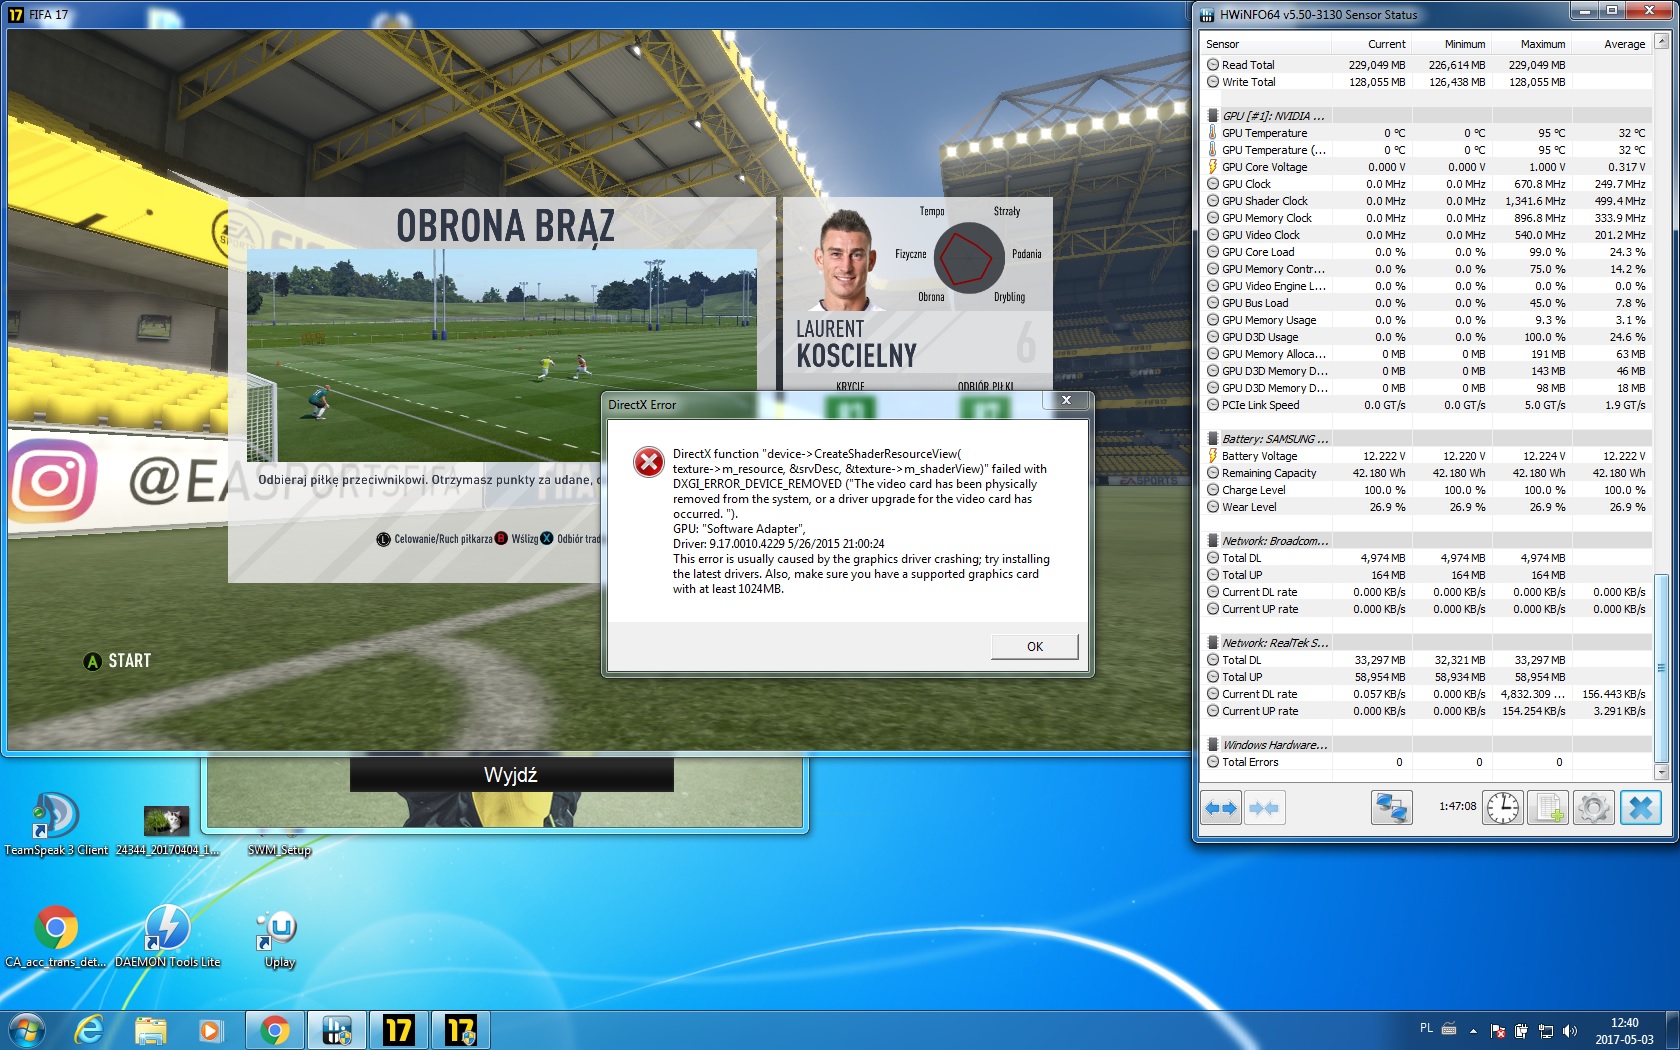Screen dimensions: 1680x1050
Task: Open the TeamSpeak 3 Client desktop shortcut
Action: (x=56, y=825)
